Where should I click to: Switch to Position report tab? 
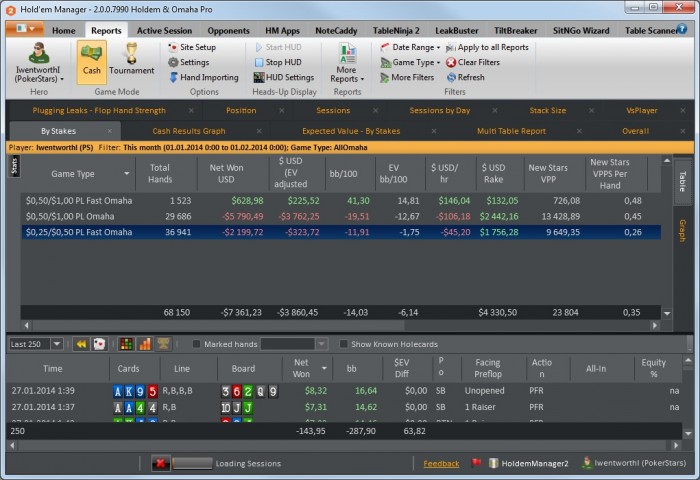pyautogui.click(x=241, y=111)
